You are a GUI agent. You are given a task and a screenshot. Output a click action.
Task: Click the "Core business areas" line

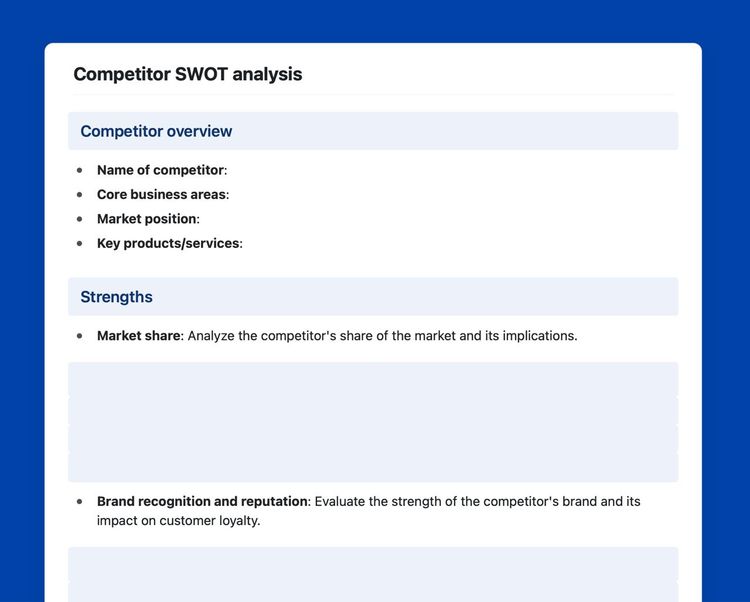tap(163, 195)
